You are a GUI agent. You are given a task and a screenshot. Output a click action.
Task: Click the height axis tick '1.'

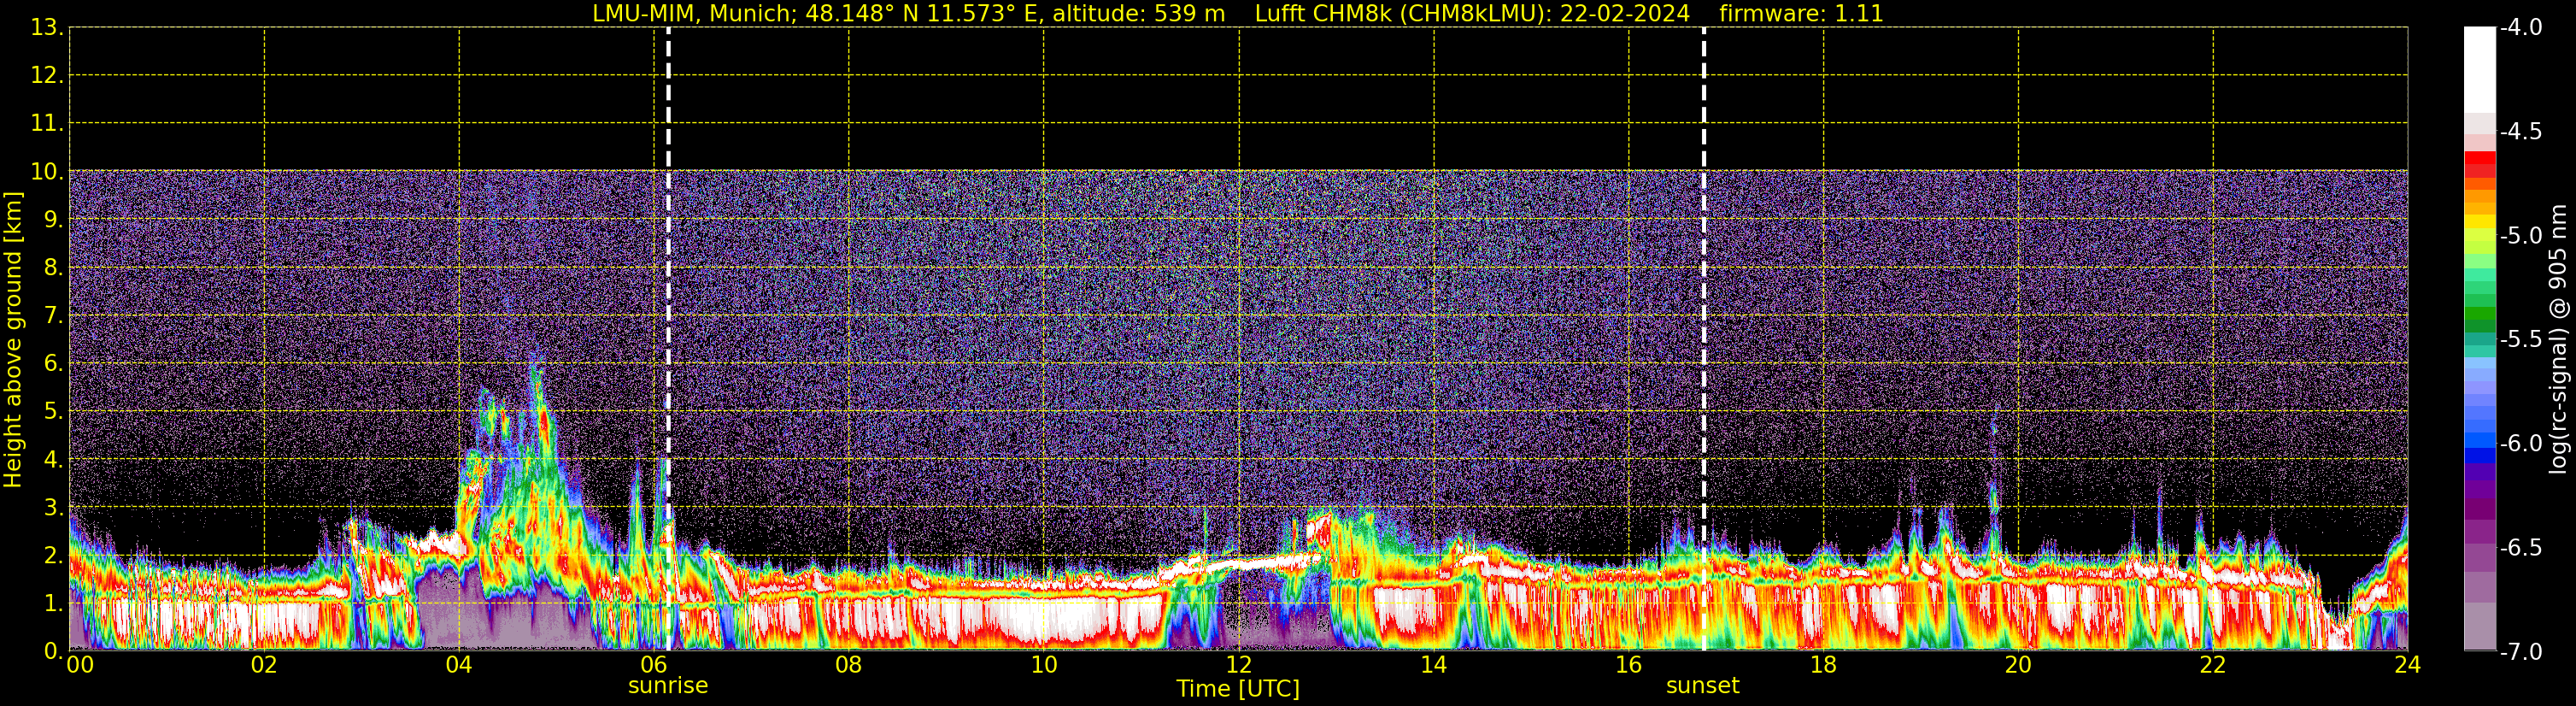pos(53,604)
